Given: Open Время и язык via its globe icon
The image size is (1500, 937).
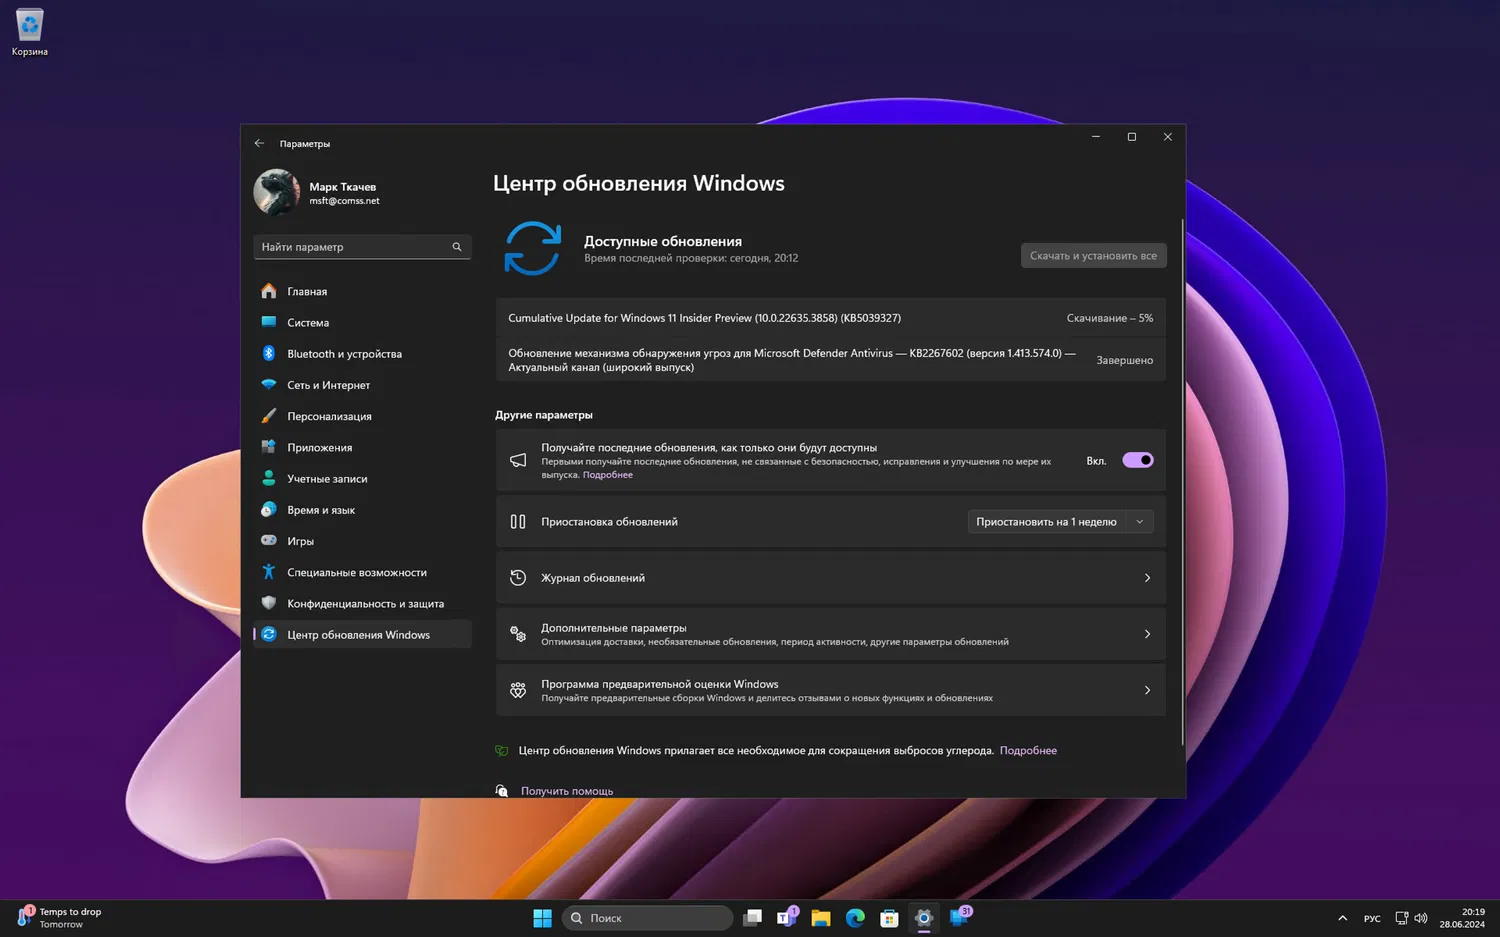Looking at the screenshot, I should (269, 510).
